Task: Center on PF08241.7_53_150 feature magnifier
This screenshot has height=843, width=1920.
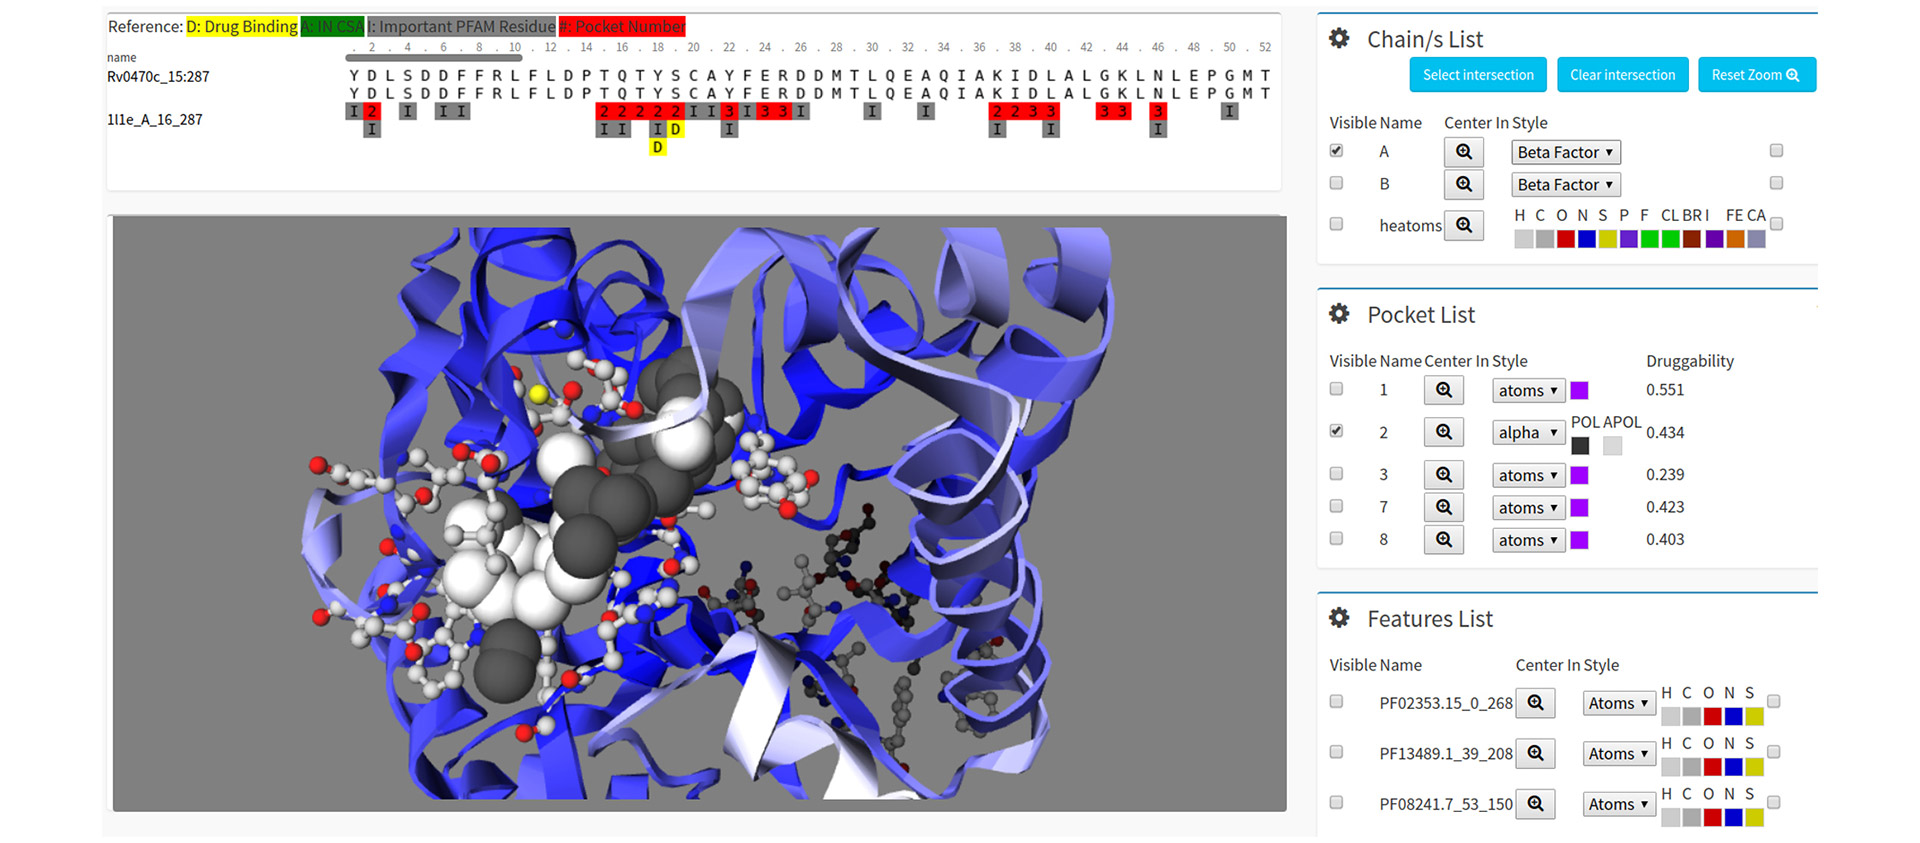Action: tap(1535, 804)
